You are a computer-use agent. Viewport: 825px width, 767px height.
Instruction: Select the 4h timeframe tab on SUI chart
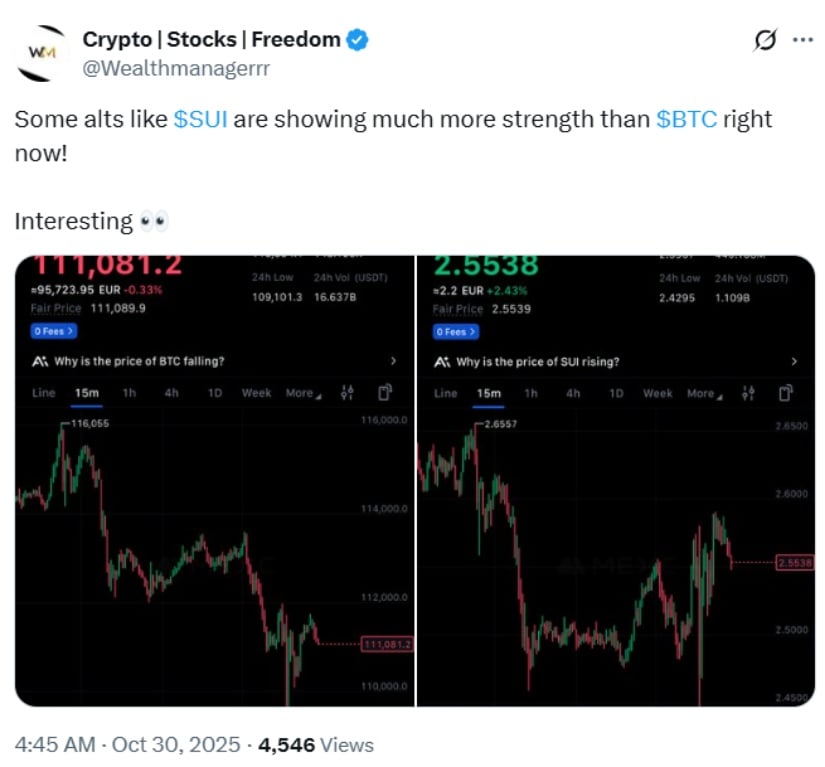pos(573,393)
